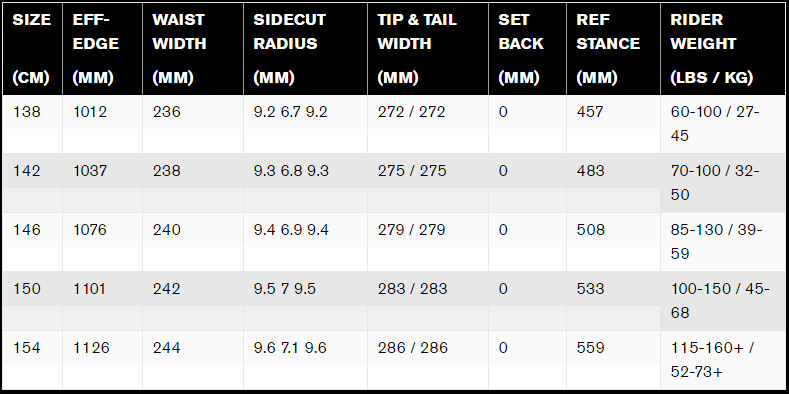The height and width of the screenshot is (394, 789).
Task: Click the SIZE (CM) column header
Action: pos(32,49)
